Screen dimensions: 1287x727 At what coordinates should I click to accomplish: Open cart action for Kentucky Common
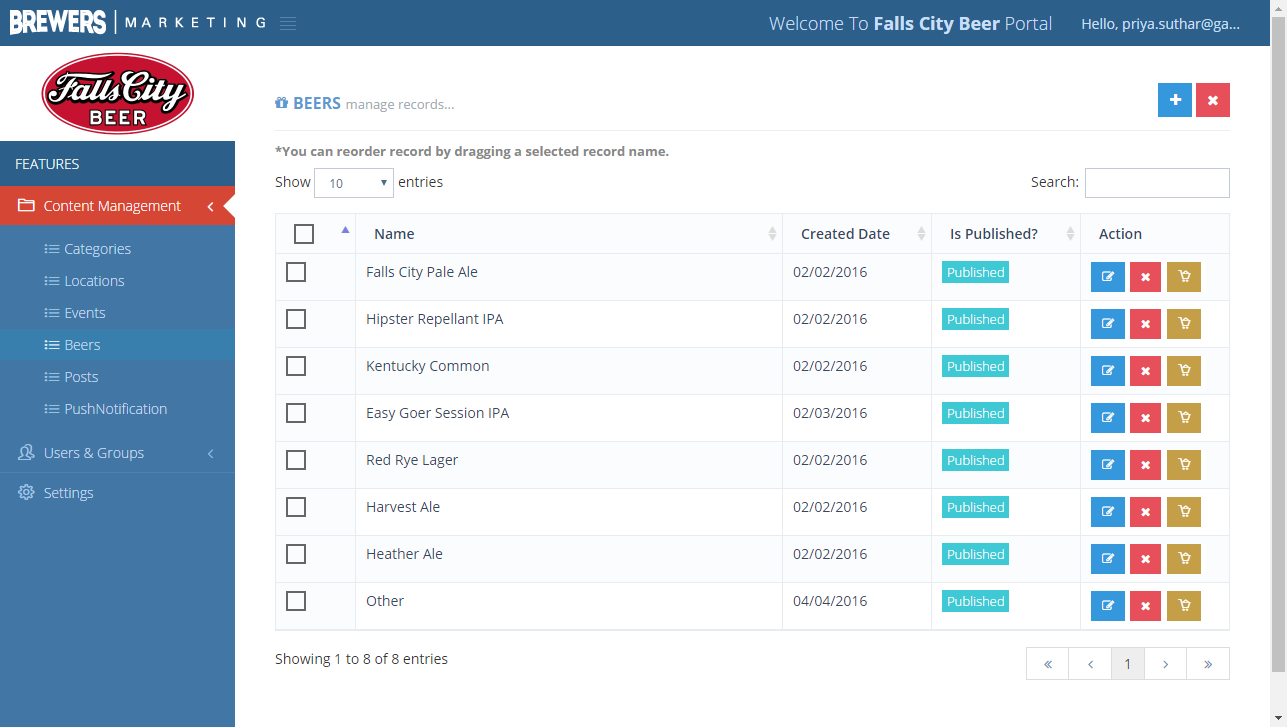tap(1184, 371)
